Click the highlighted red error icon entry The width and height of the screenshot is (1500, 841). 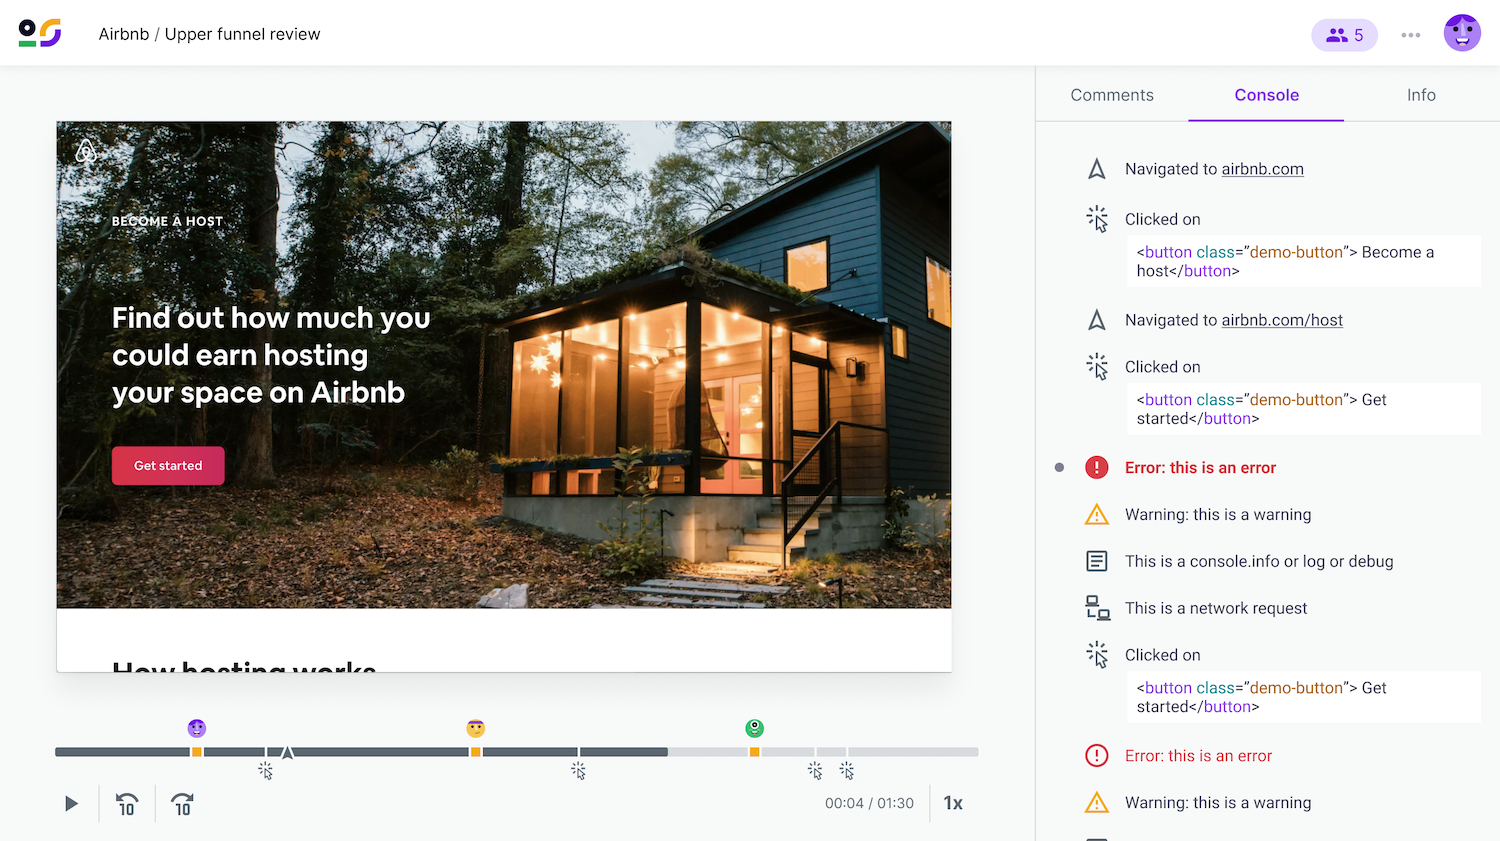[x=1097, y=467]
